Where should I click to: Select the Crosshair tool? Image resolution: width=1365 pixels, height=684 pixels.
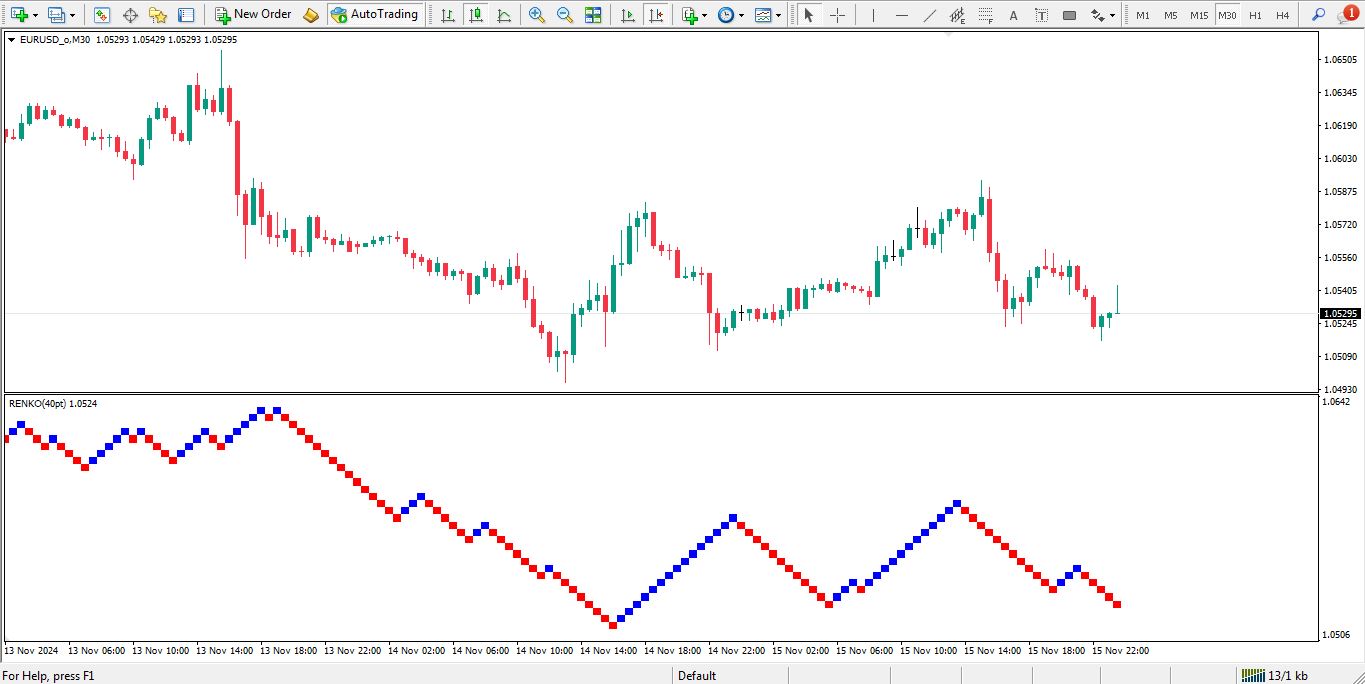coord(838,15)
